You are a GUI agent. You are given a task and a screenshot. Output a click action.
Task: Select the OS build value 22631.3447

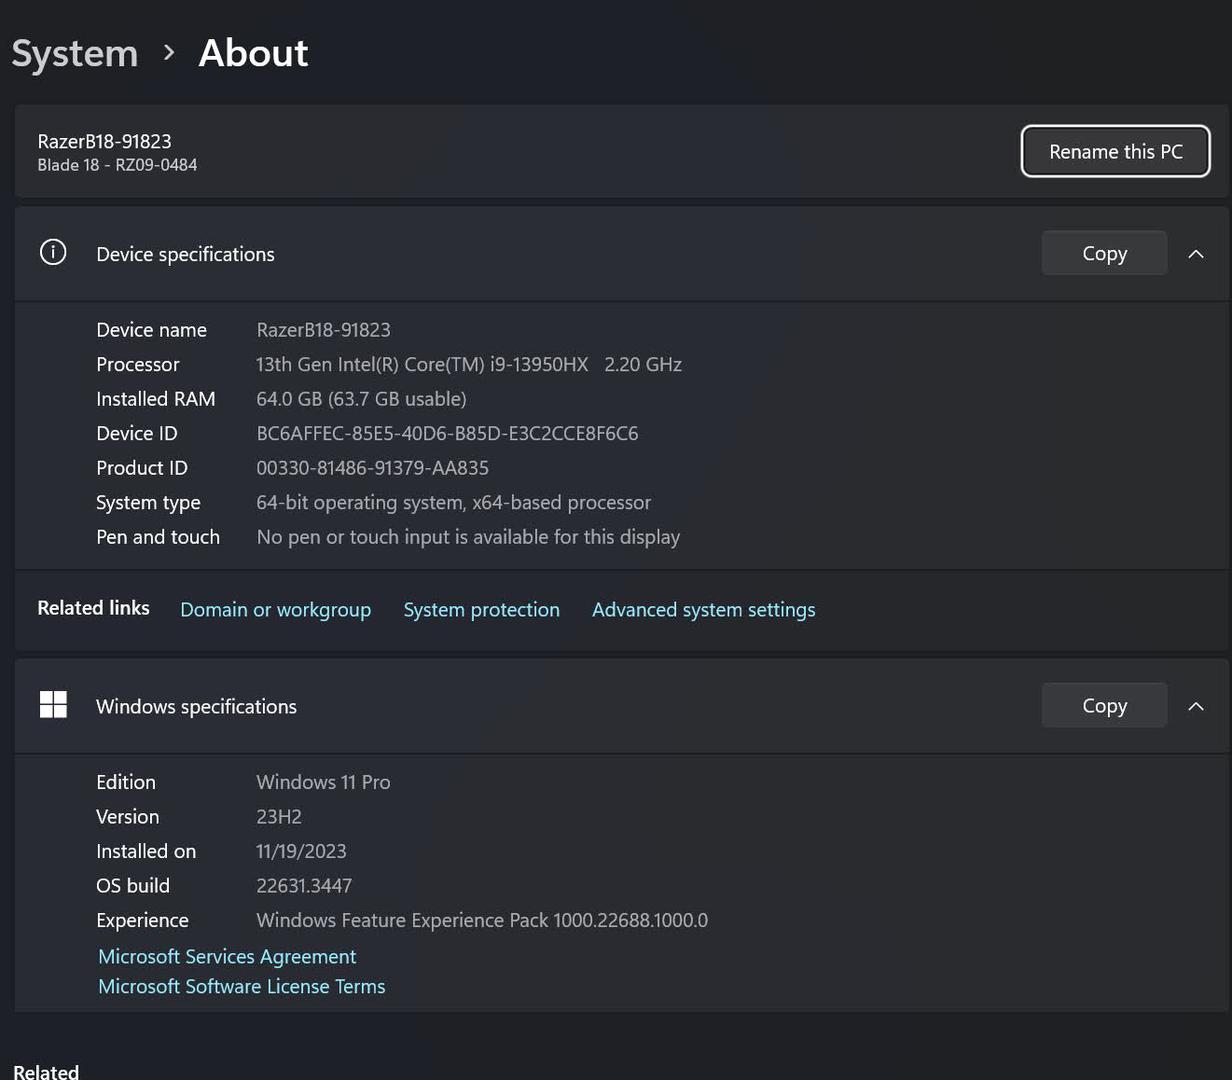pos(304,885)
